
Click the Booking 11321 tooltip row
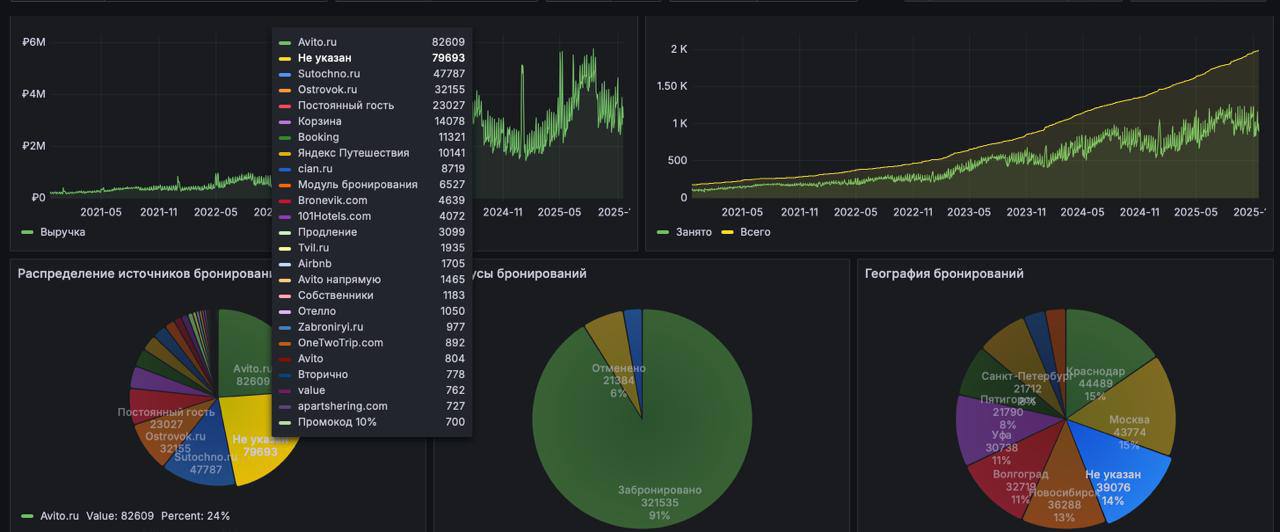coord(372,137)
